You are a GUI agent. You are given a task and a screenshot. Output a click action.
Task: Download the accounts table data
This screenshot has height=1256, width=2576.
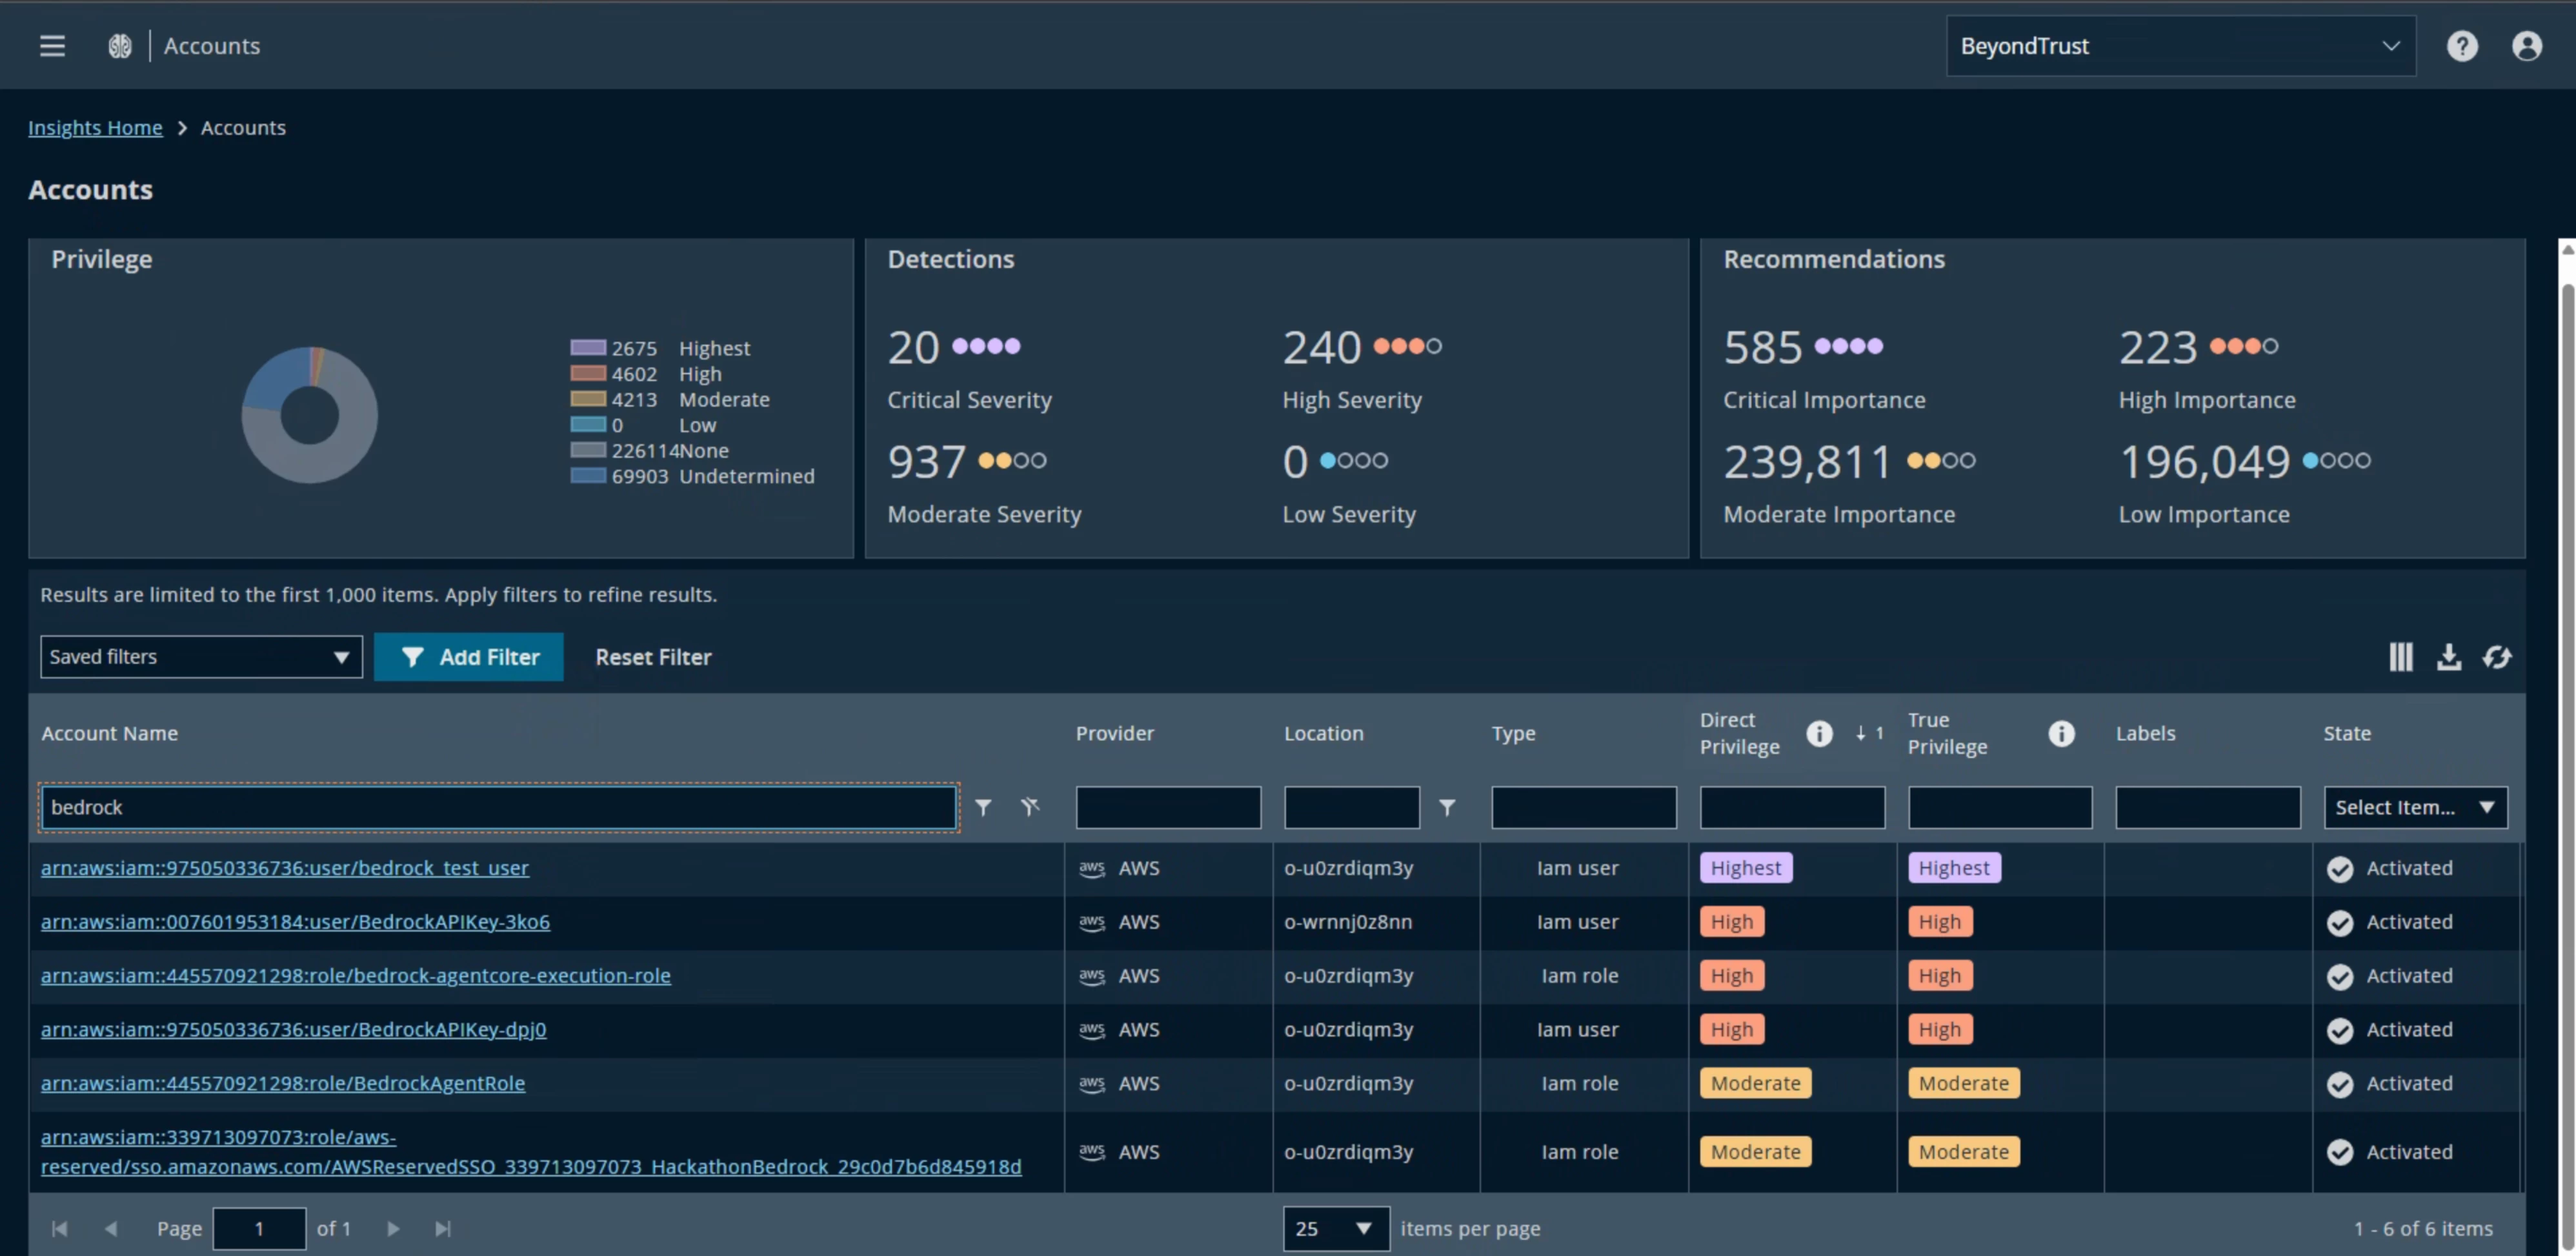point(2448,657)
